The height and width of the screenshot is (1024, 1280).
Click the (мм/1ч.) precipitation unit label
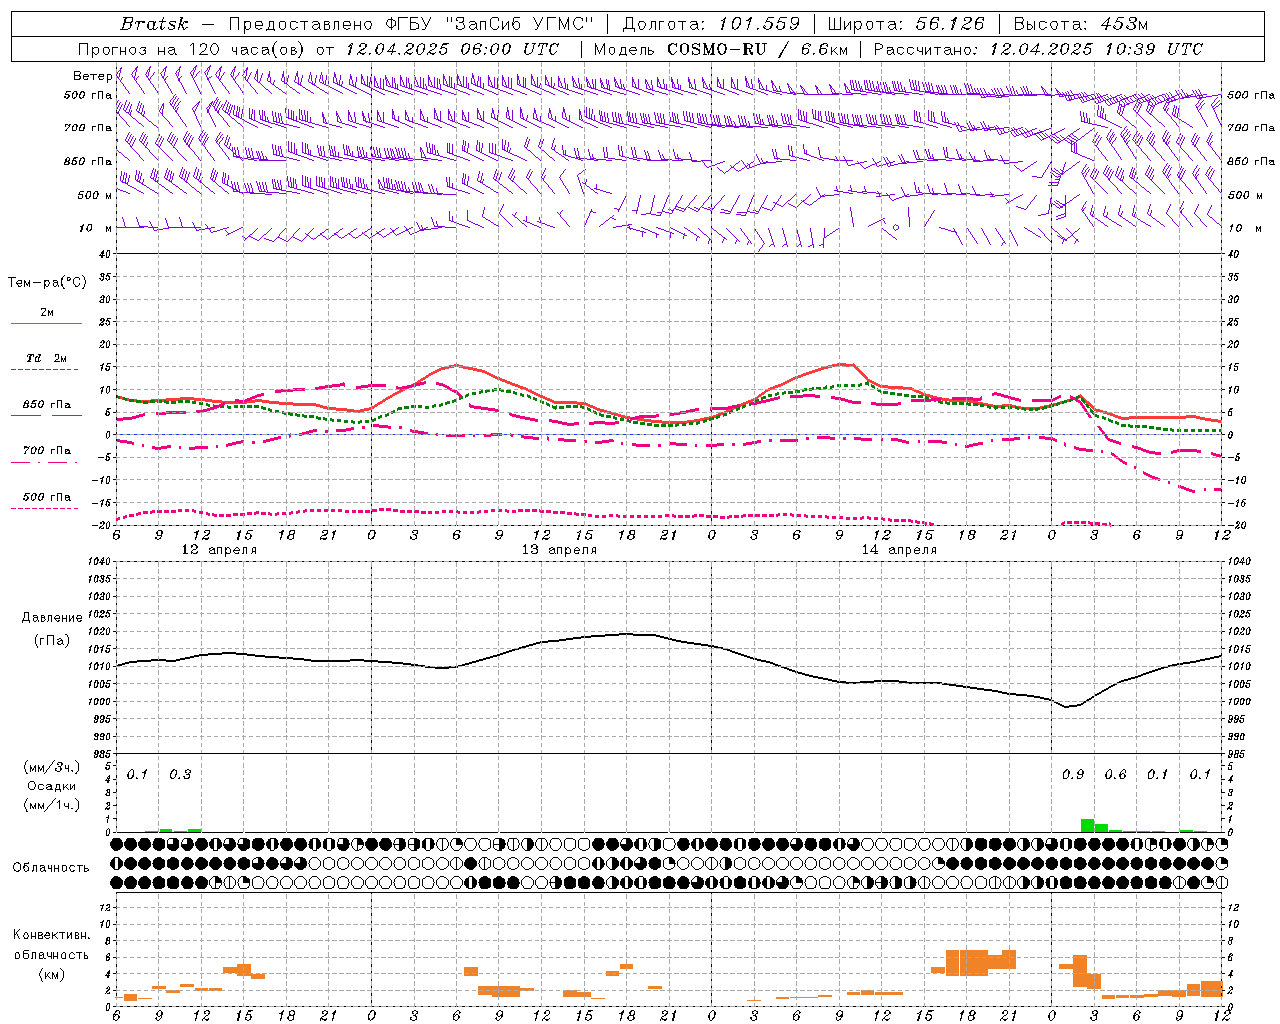click(x=52, y=805)
